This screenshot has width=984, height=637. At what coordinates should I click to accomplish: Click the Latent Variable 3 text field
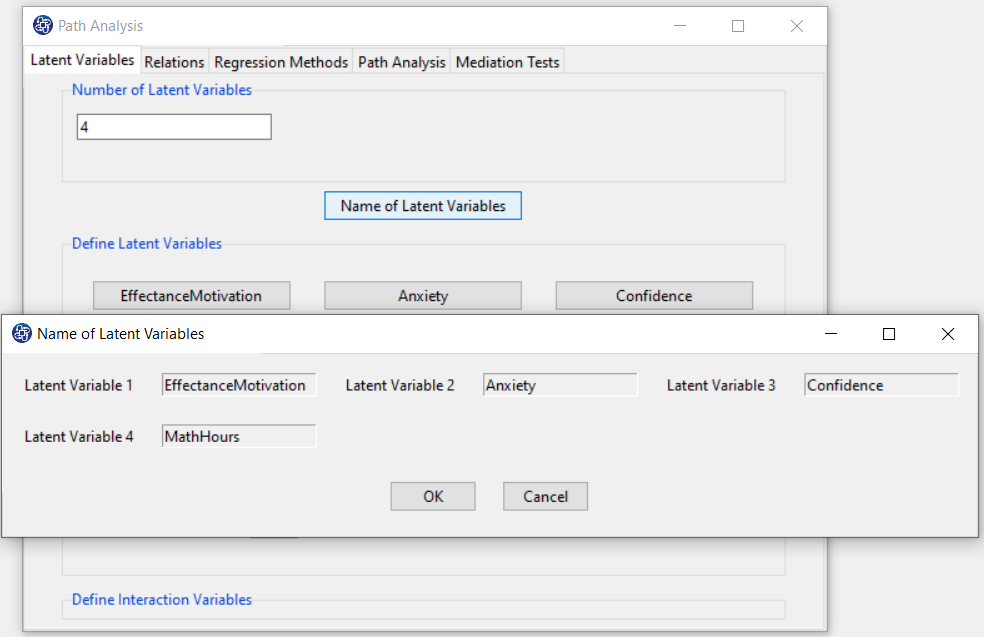point(882,385)
